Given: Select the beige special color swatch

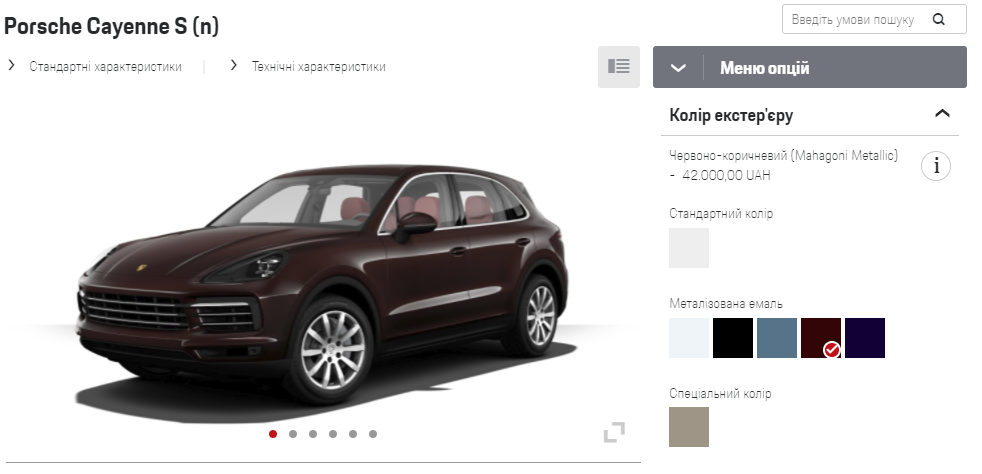Looking at the screenshot, I should coord(689,427).
